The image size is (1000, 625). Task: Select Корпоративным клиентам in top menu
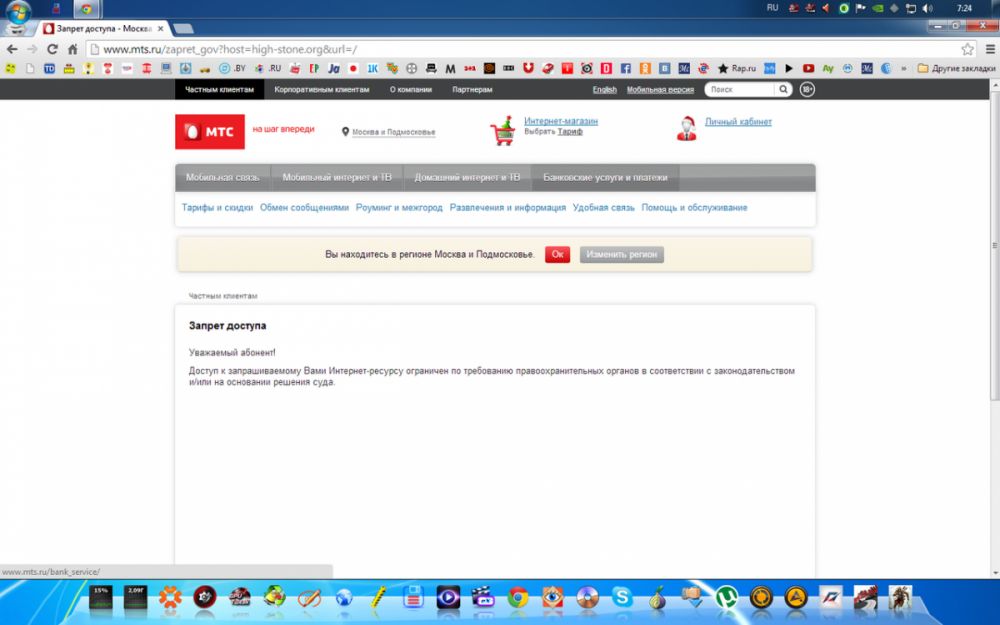pyautogui.click(x=321, y=89)
